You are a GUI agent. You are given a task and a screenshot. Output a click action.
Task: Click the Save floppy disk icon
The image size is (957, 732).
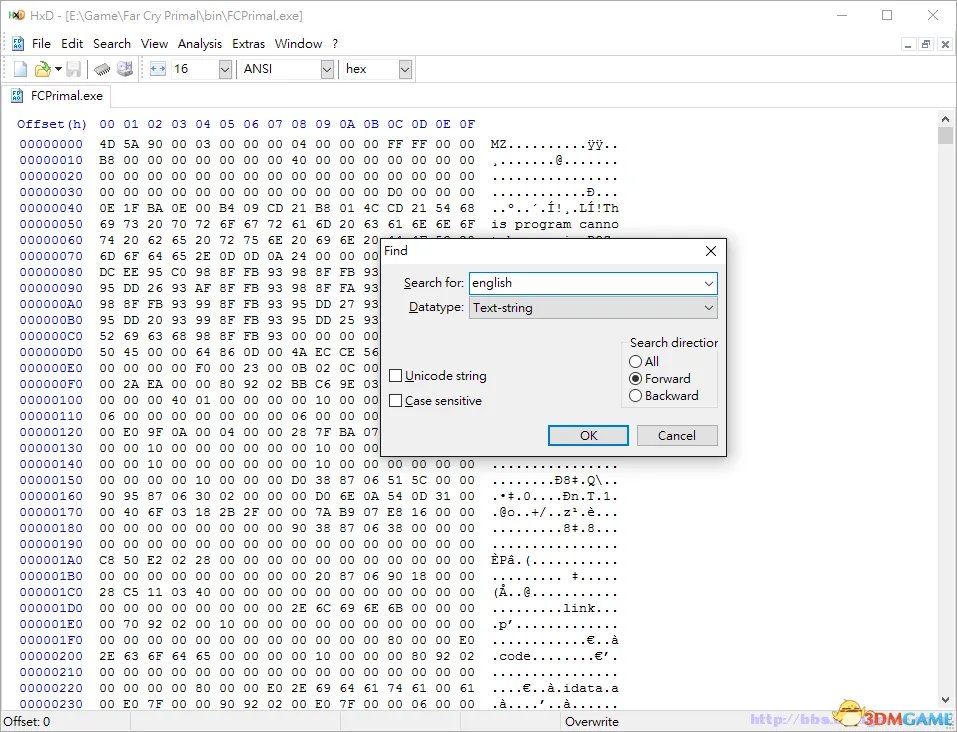tap(73, 69)
